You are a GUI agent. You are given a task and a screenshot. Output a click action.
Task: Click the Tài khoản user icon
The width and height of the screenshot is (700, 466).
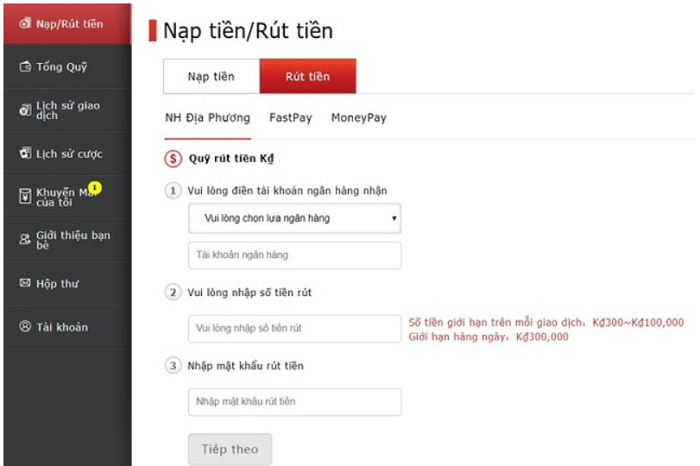click(25, 326)
